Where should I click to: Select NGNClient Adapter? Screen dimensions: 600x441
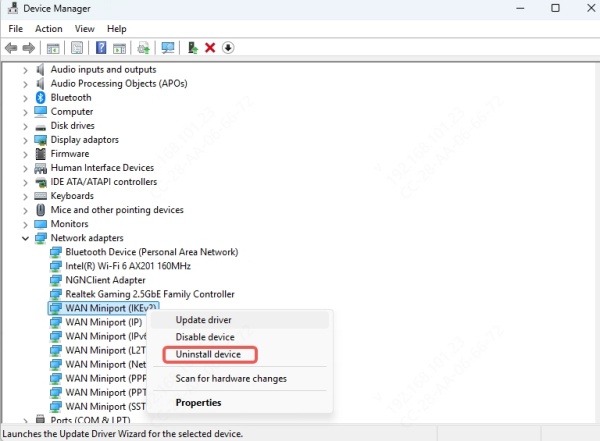tap(105, 280)
